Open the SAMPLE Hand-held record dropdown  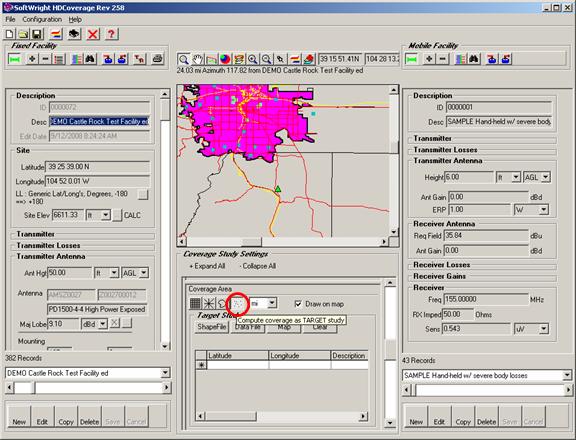point(567,375)
